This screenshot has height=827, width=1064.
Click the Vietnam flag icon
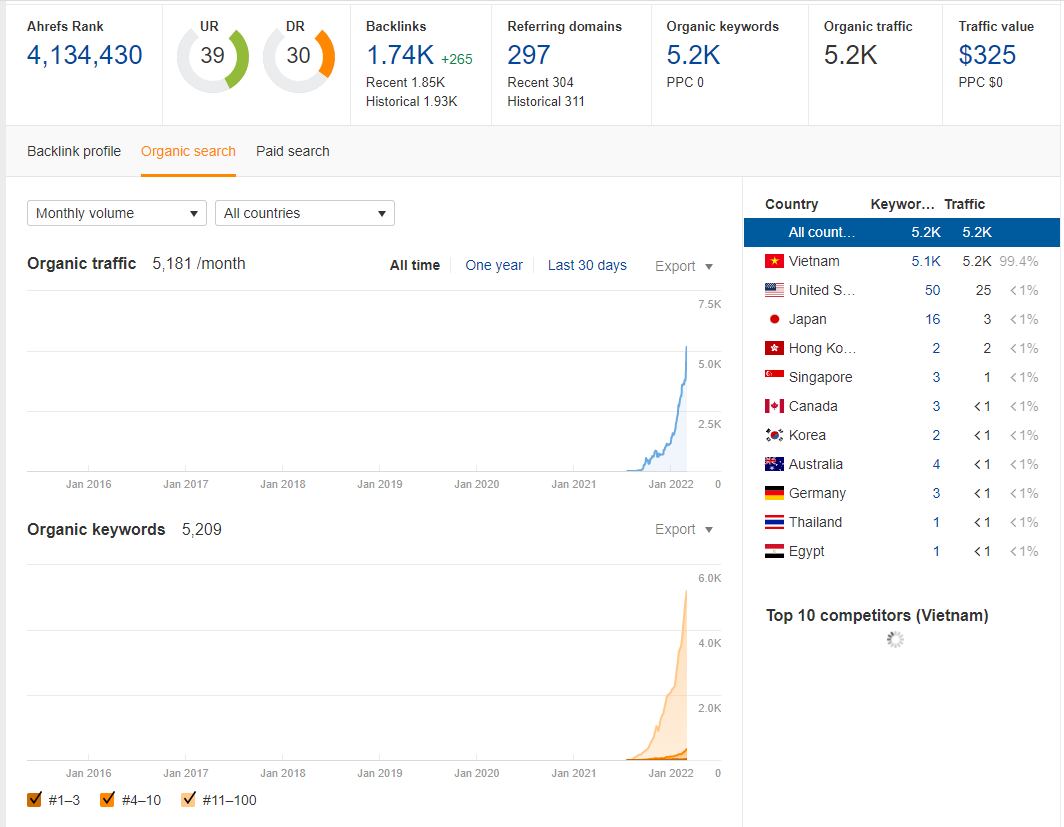[x=773, y=261]
